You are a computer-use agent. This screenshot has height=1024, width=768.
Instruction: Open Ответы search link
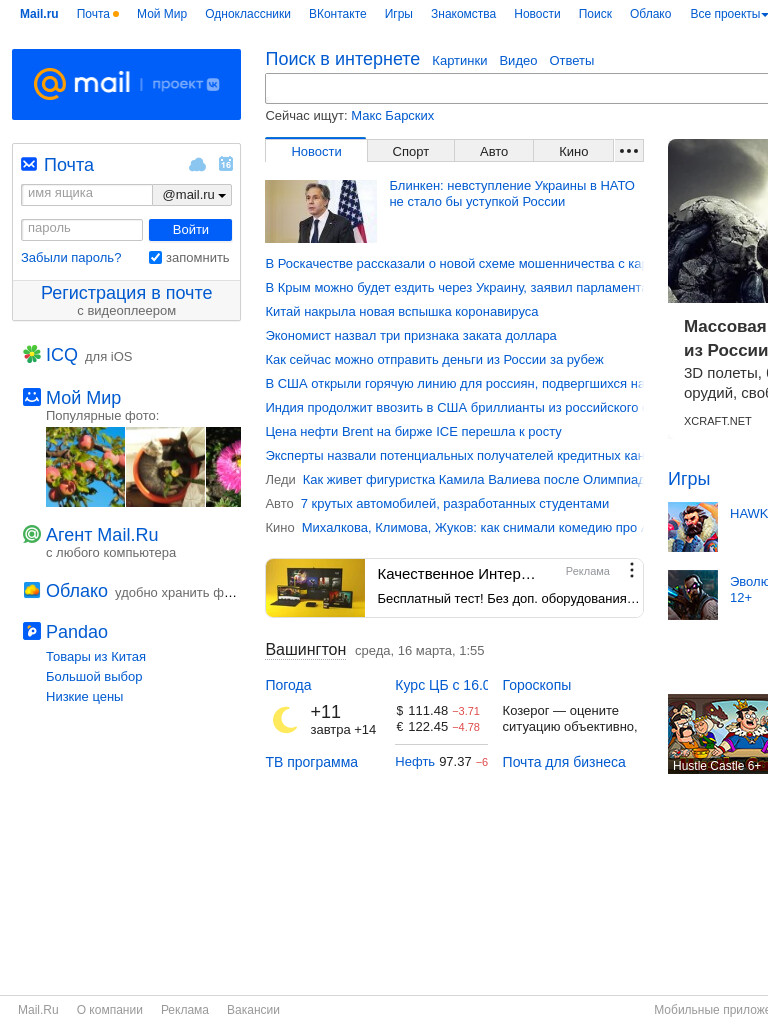point(571,61)
